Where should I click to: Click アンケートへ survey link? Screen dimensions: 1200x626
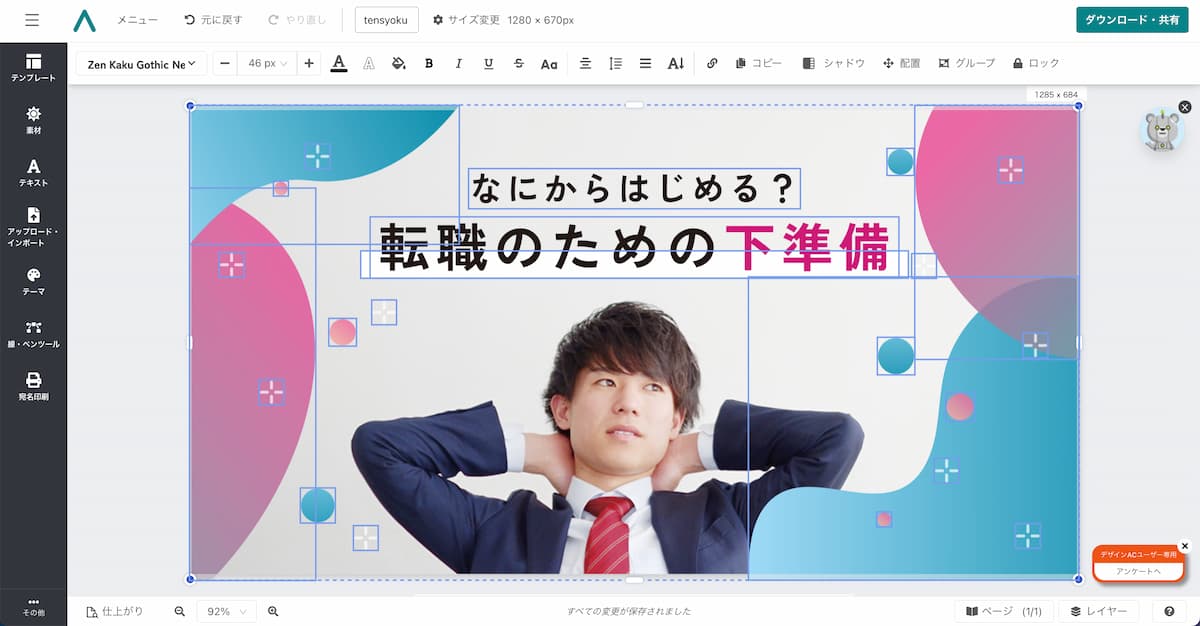point(1140,571)
